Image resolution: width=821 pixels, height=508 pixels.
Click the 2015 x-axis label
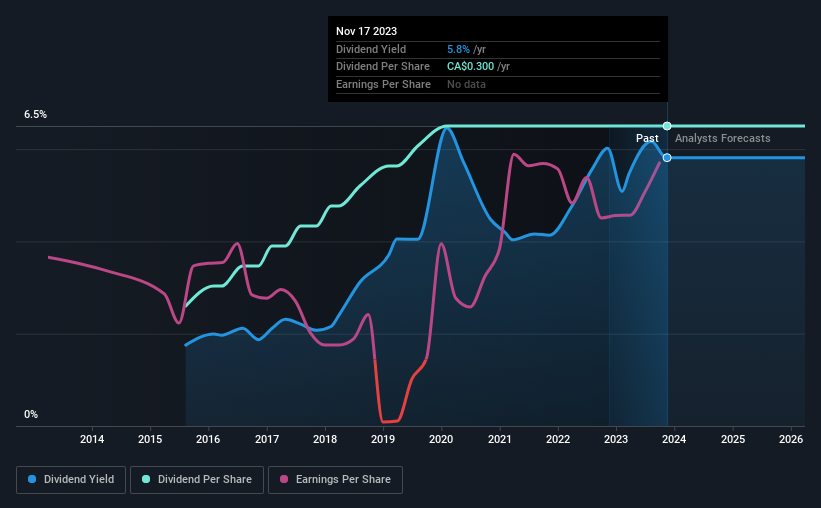tap(150, 439)
